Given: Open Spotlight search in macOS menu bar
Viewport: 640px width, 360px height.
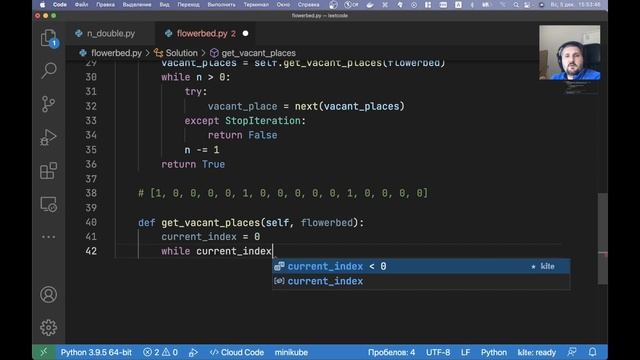Looking at the screenshot, I should tap(516, 5).
